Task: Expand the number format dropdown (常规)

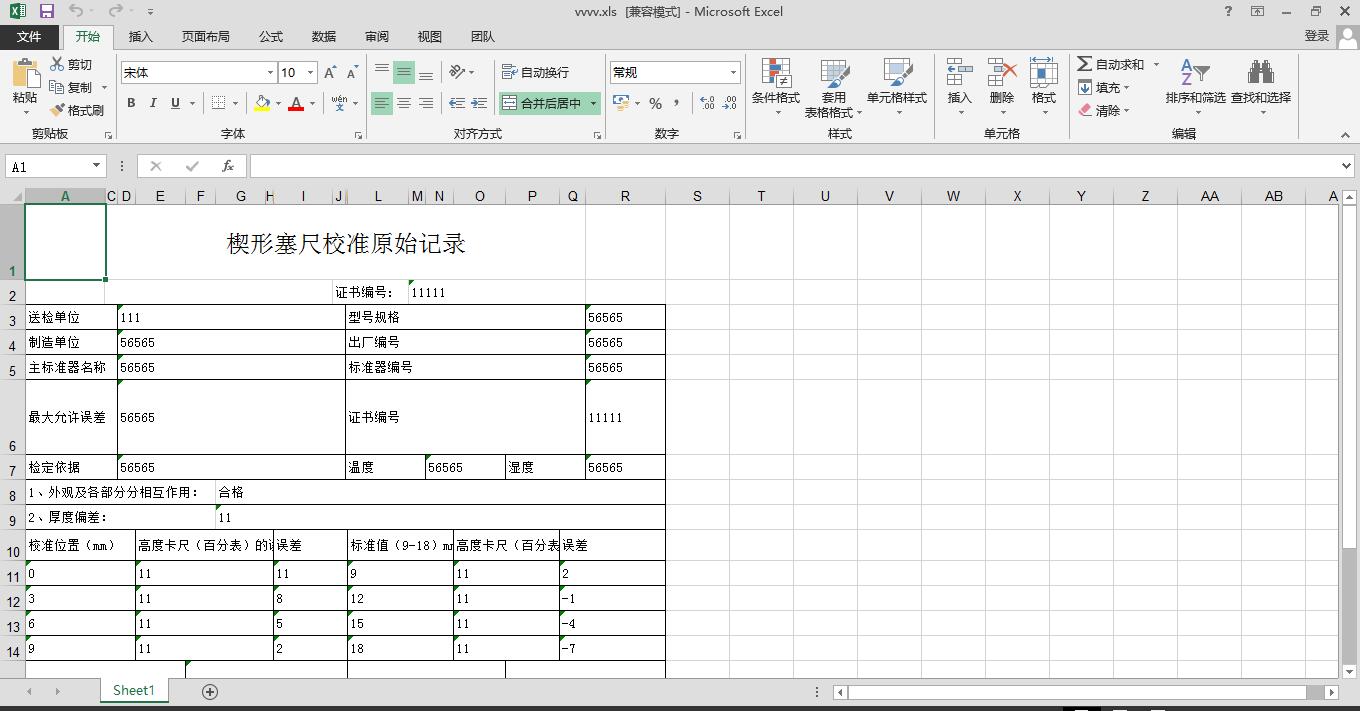Action: (733, 72)
